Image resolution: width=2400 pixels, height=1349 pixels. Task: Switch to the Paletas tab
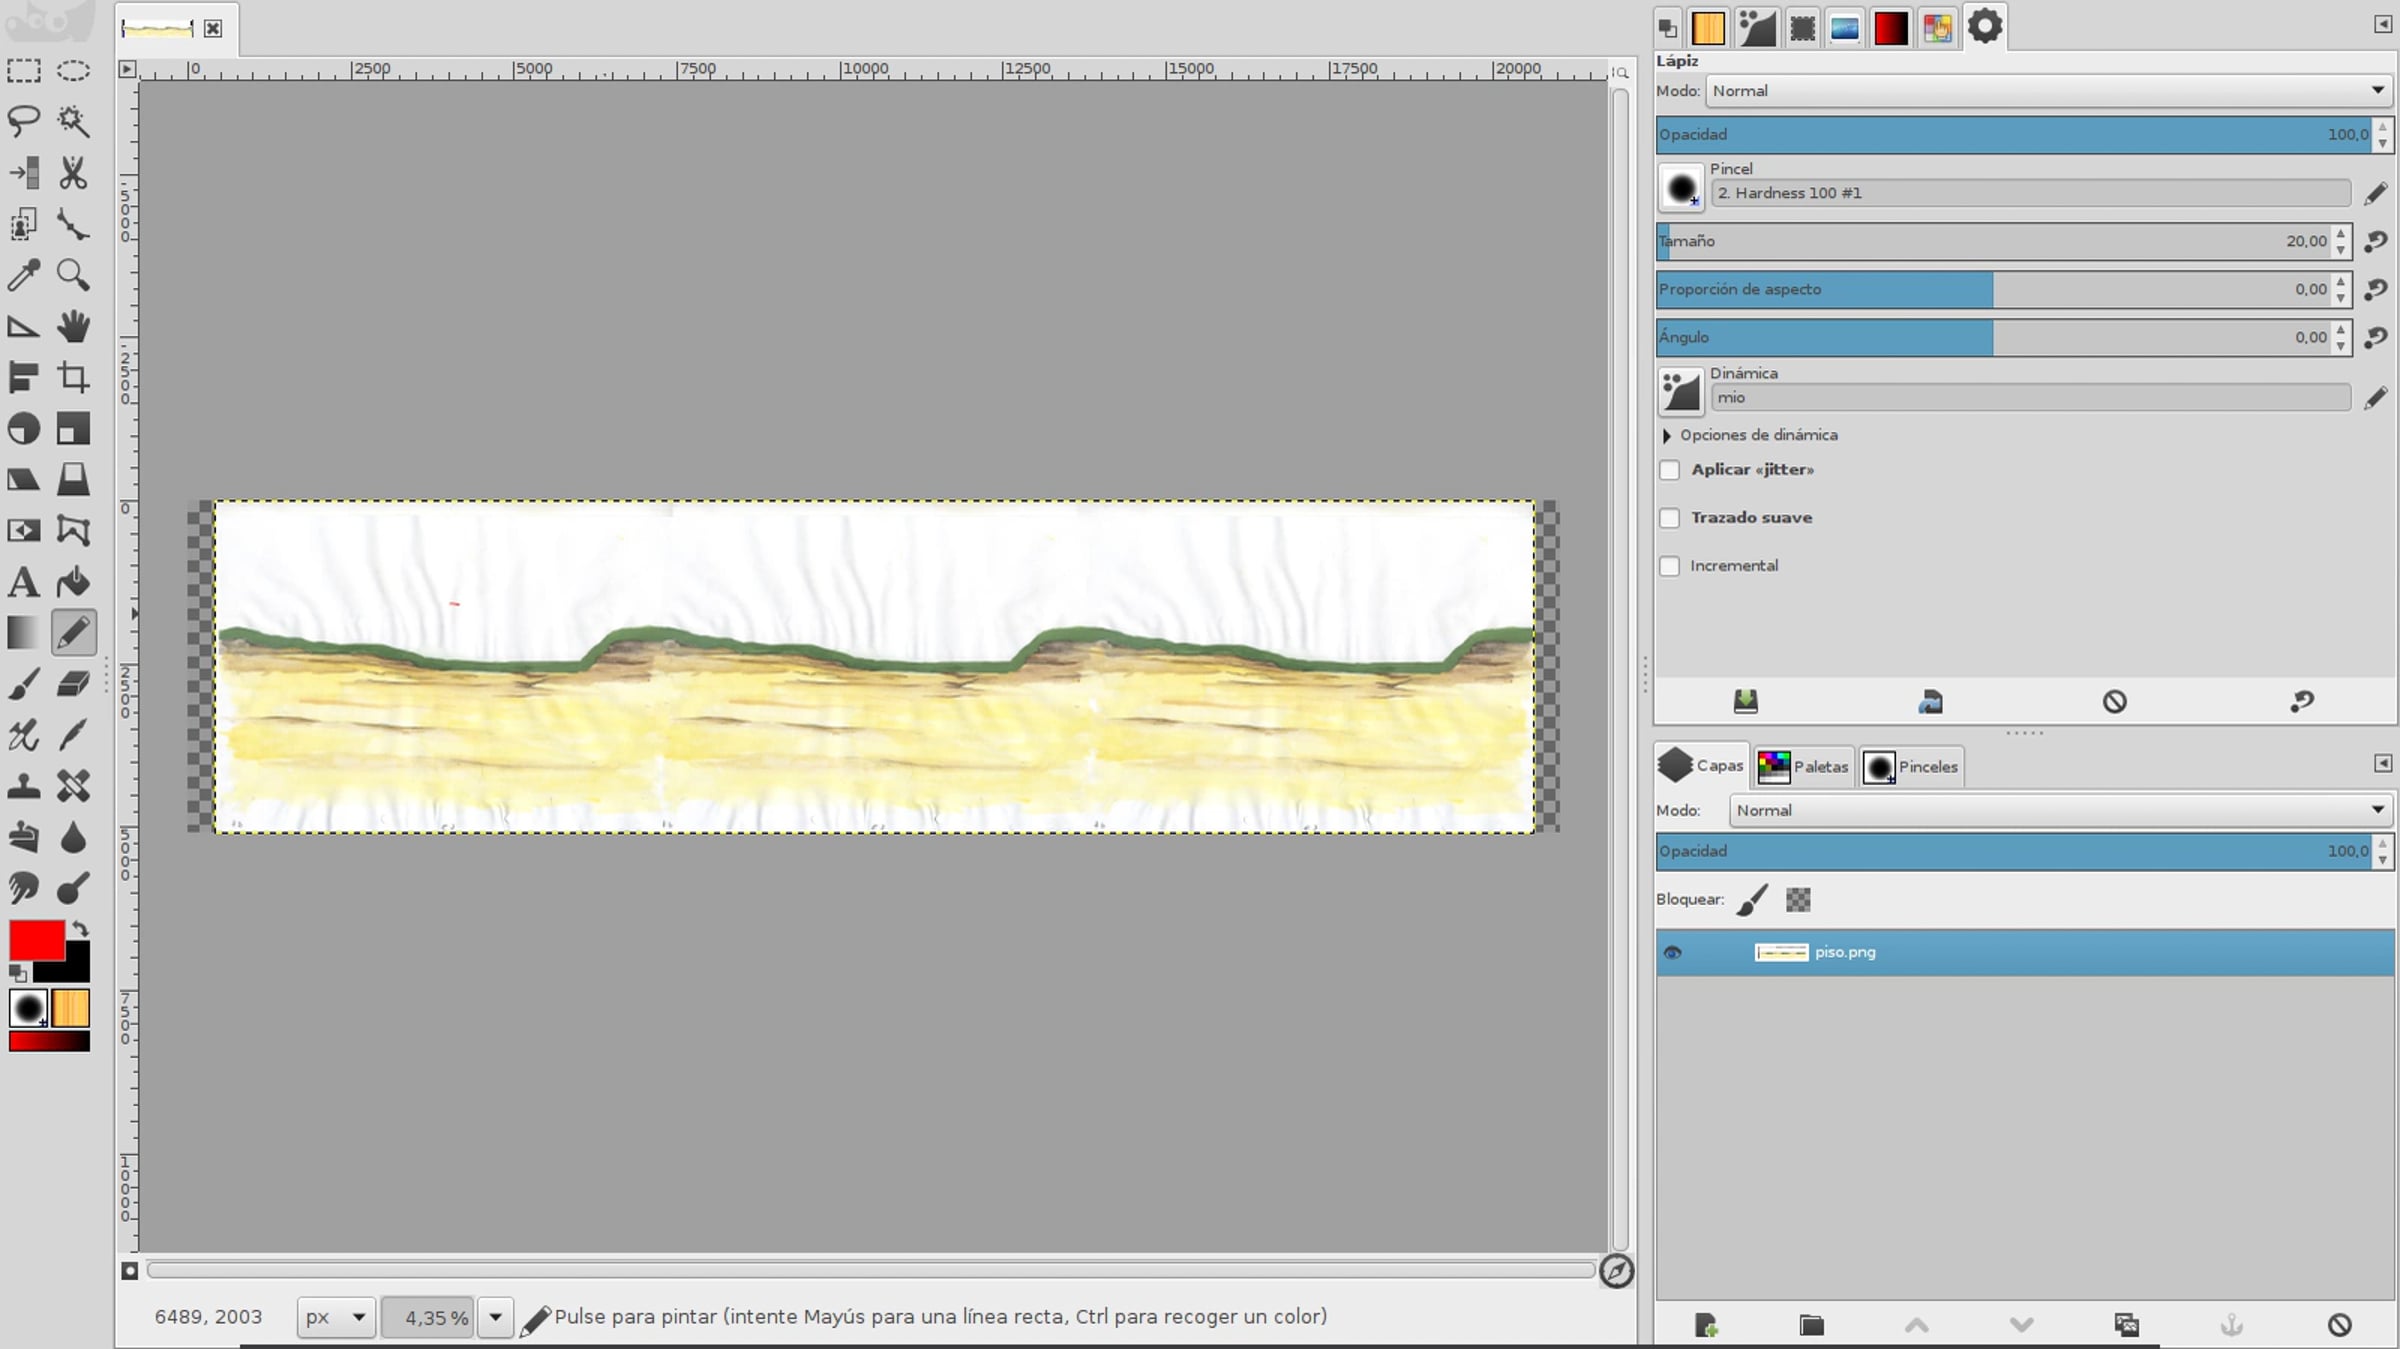[x=1804, y=767]
